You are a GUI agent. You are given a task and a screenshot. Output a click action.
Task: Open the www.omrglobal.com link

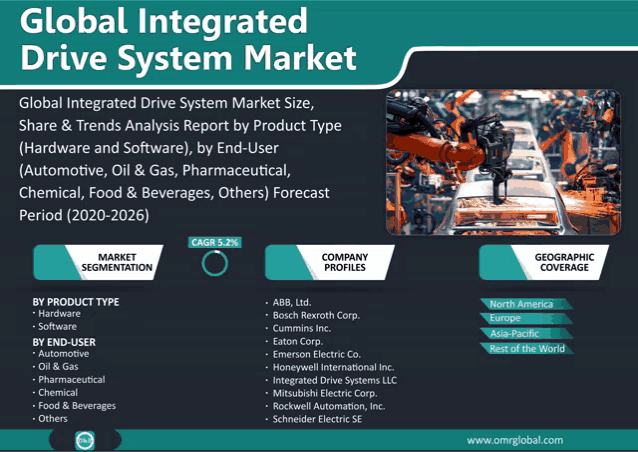515,440
